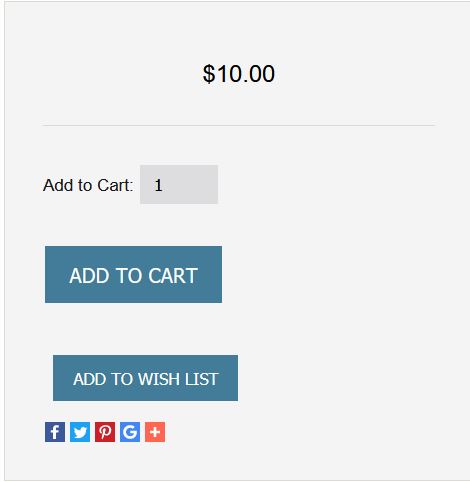Share the product via Google

130,432
